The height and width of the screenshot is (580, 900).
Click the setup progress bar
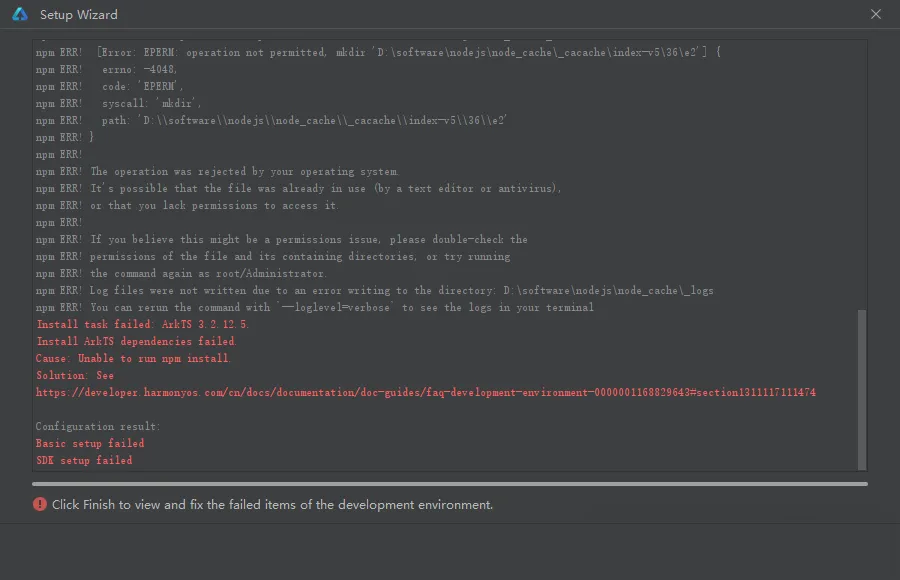click(x=449, y=484)
